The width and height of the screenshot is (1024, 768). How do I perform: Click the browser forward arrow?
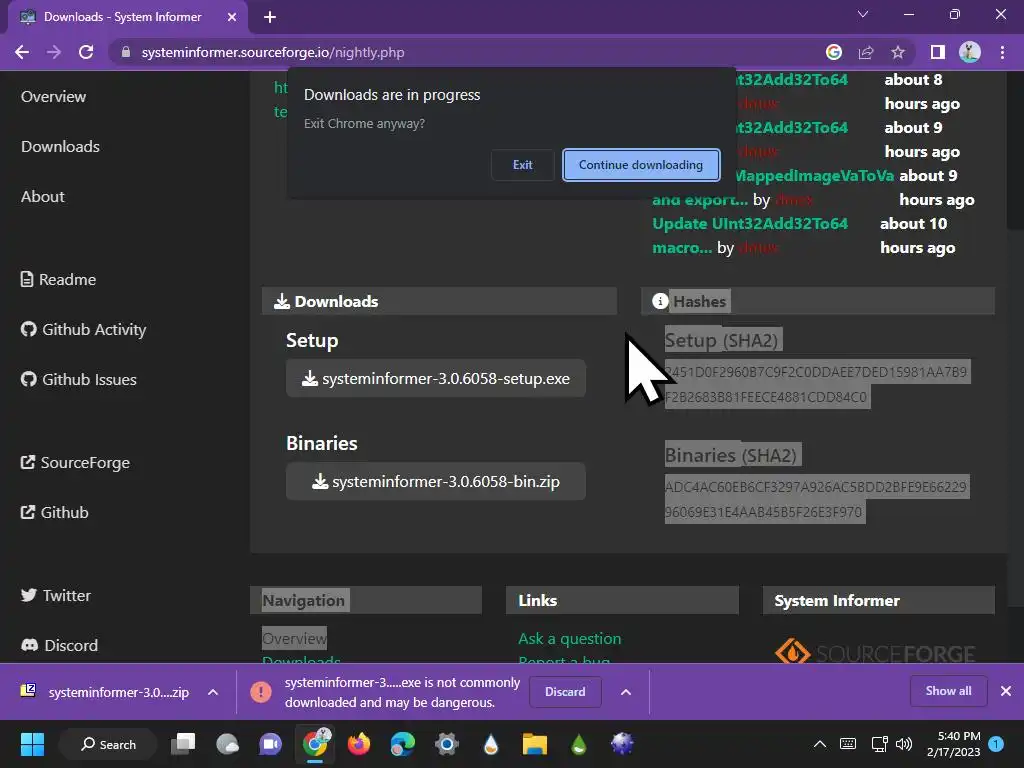tap(54, 52)
